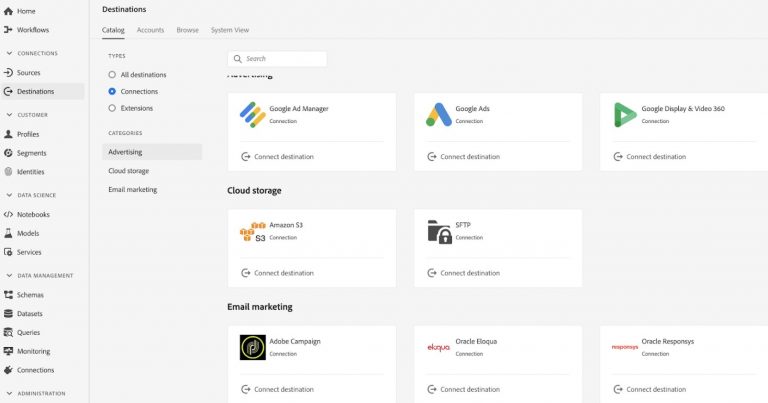Select the Connections type radio button

click(112, 91)
